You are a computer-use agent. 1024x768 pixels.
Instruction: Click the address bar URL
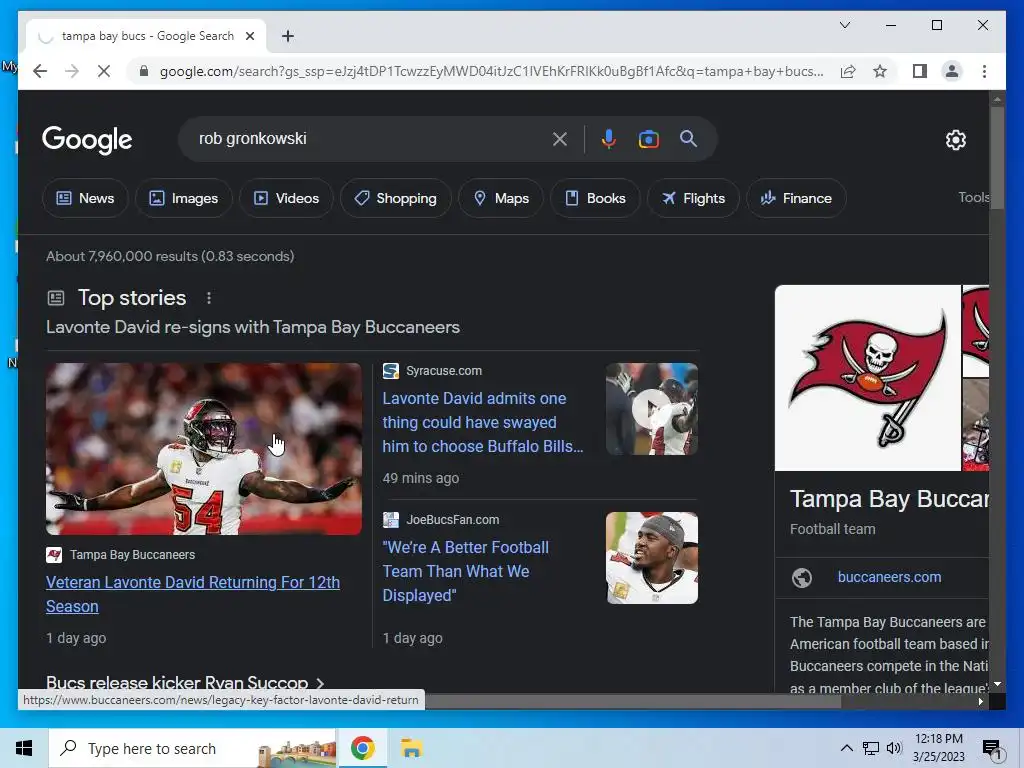tap(491, 71)
